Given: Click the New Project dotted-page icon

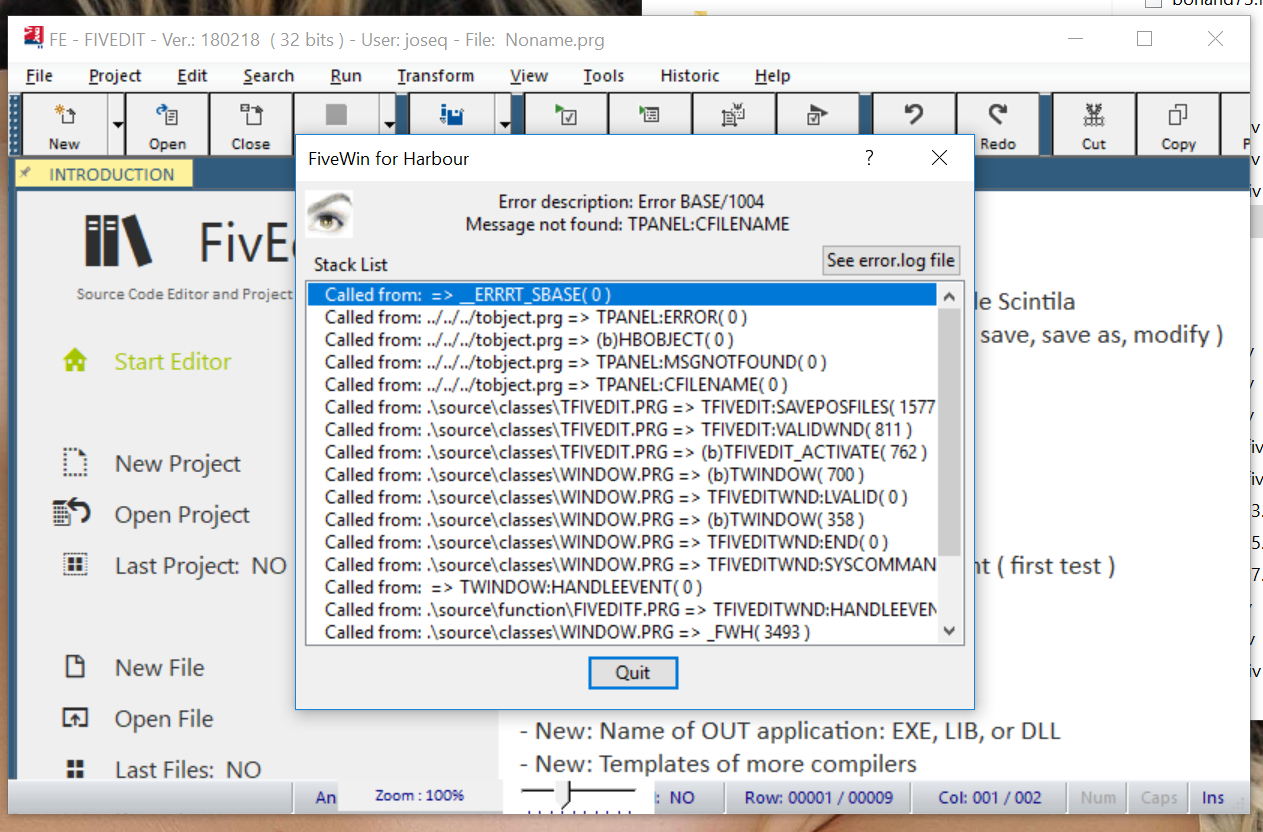Looking at the screenshot, I should coord(75,462).
